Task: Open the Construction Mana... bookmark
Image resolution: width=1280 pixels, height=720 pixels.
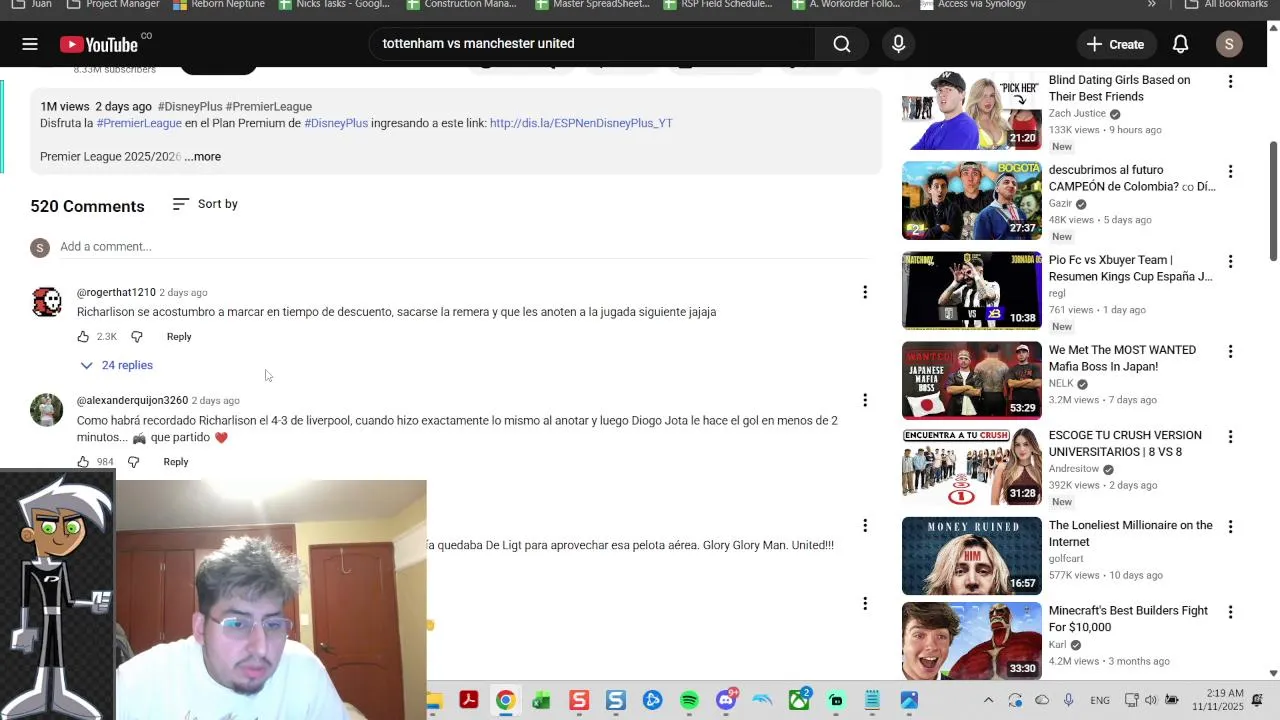Action: tap(460, 4)
